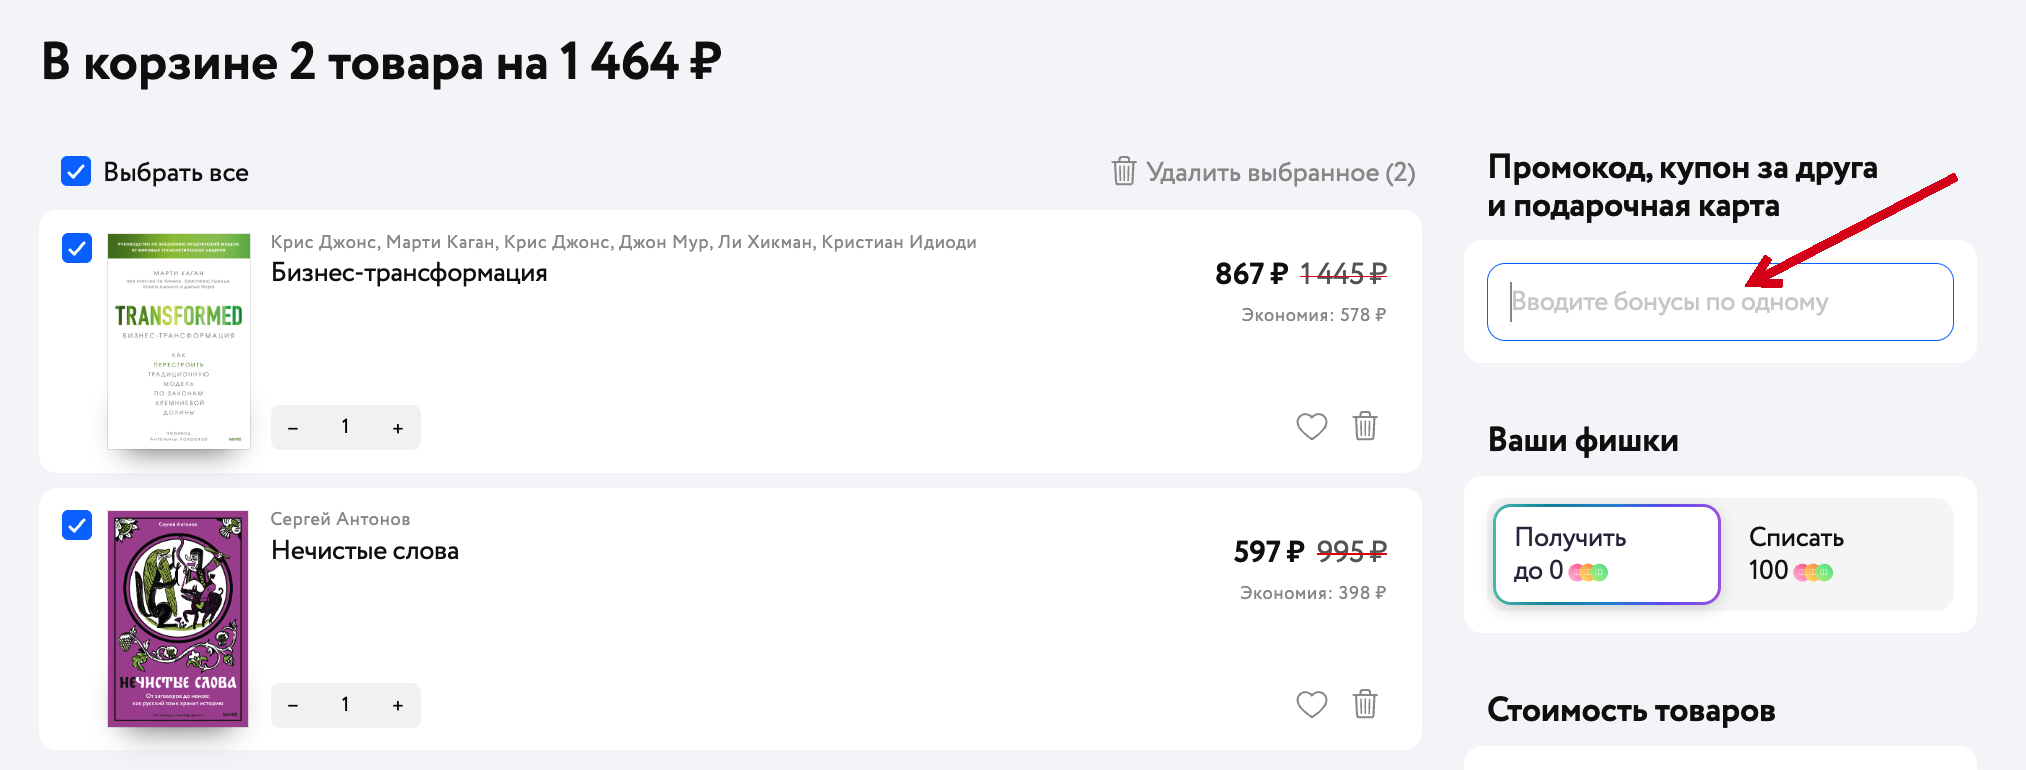This screenshot has height=770, width=2026.
Task: Select the Получить до 0 фишки option
Action: 1606,554
